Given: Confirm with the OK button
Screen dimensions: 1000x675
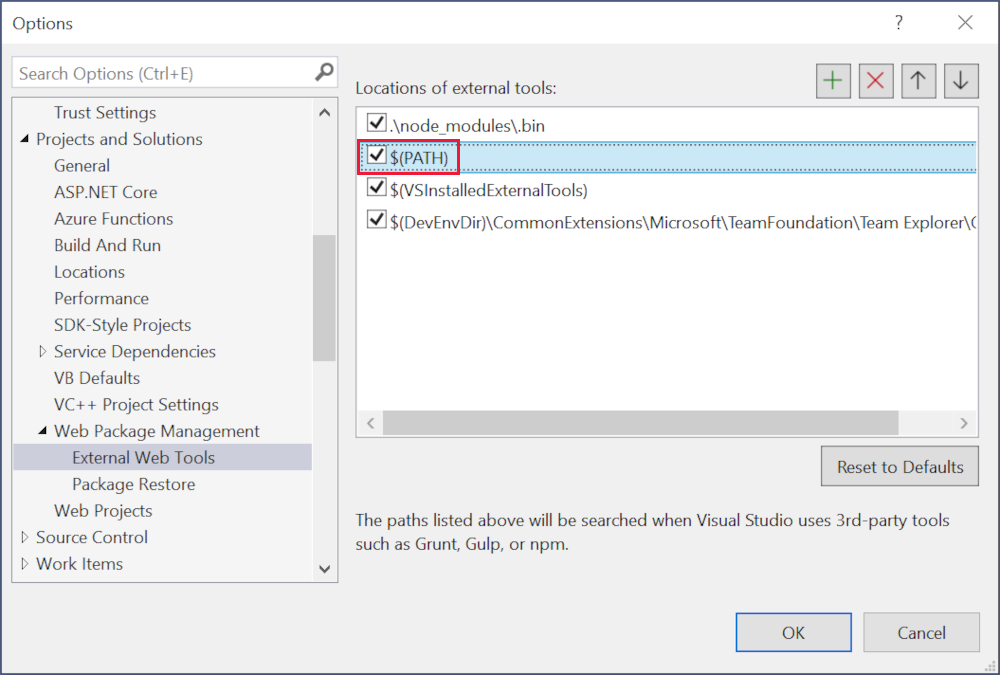Looking at the screenshot, I should click(793, 632).
